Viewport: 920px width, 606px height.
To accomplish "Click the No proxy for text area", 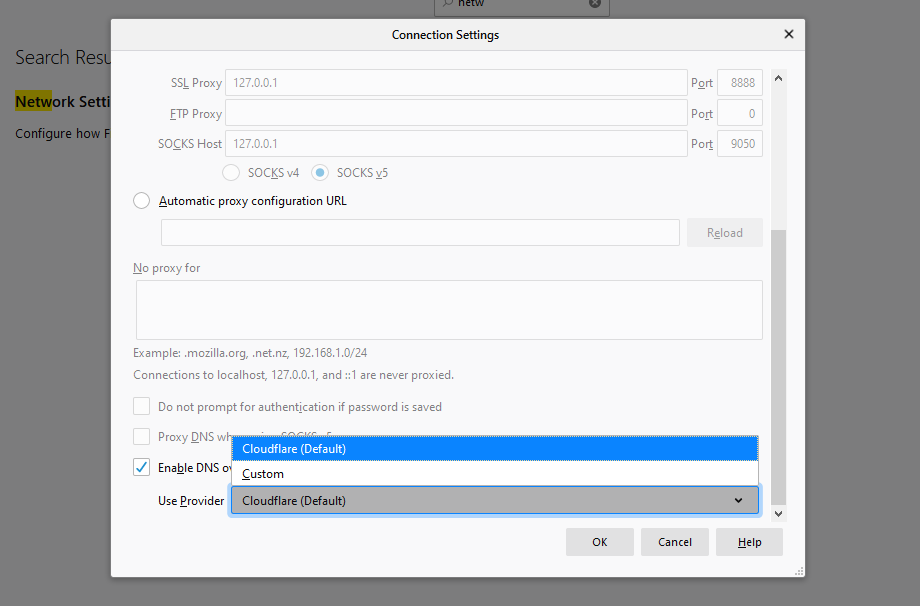I will (449, 309).
